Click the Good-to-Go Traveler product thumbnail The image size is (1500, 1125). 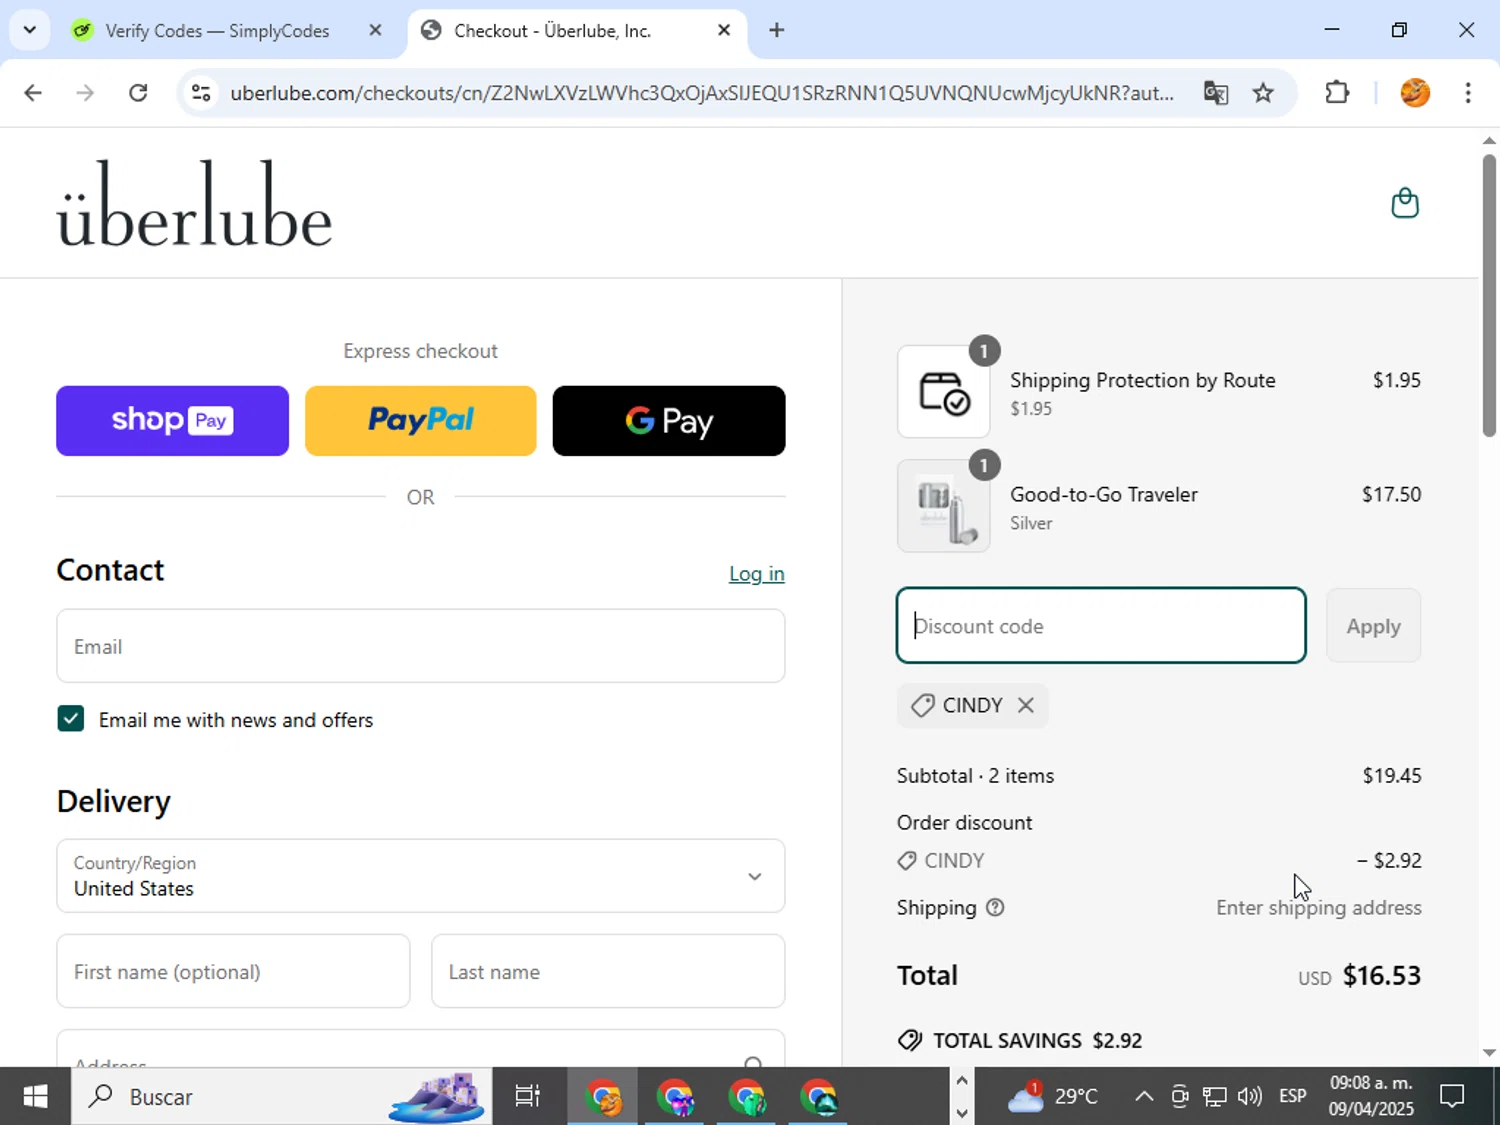pos(943,506)
